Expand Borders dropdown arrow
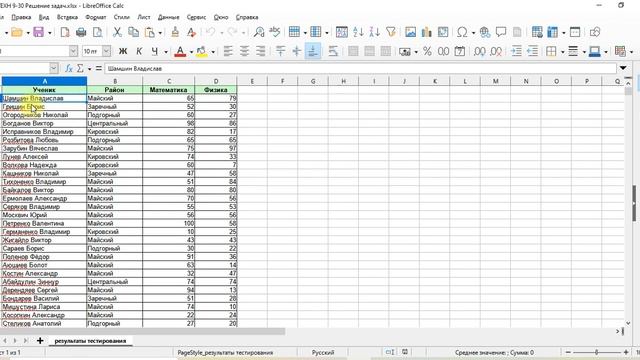640x360 pixels. point(562,52)
